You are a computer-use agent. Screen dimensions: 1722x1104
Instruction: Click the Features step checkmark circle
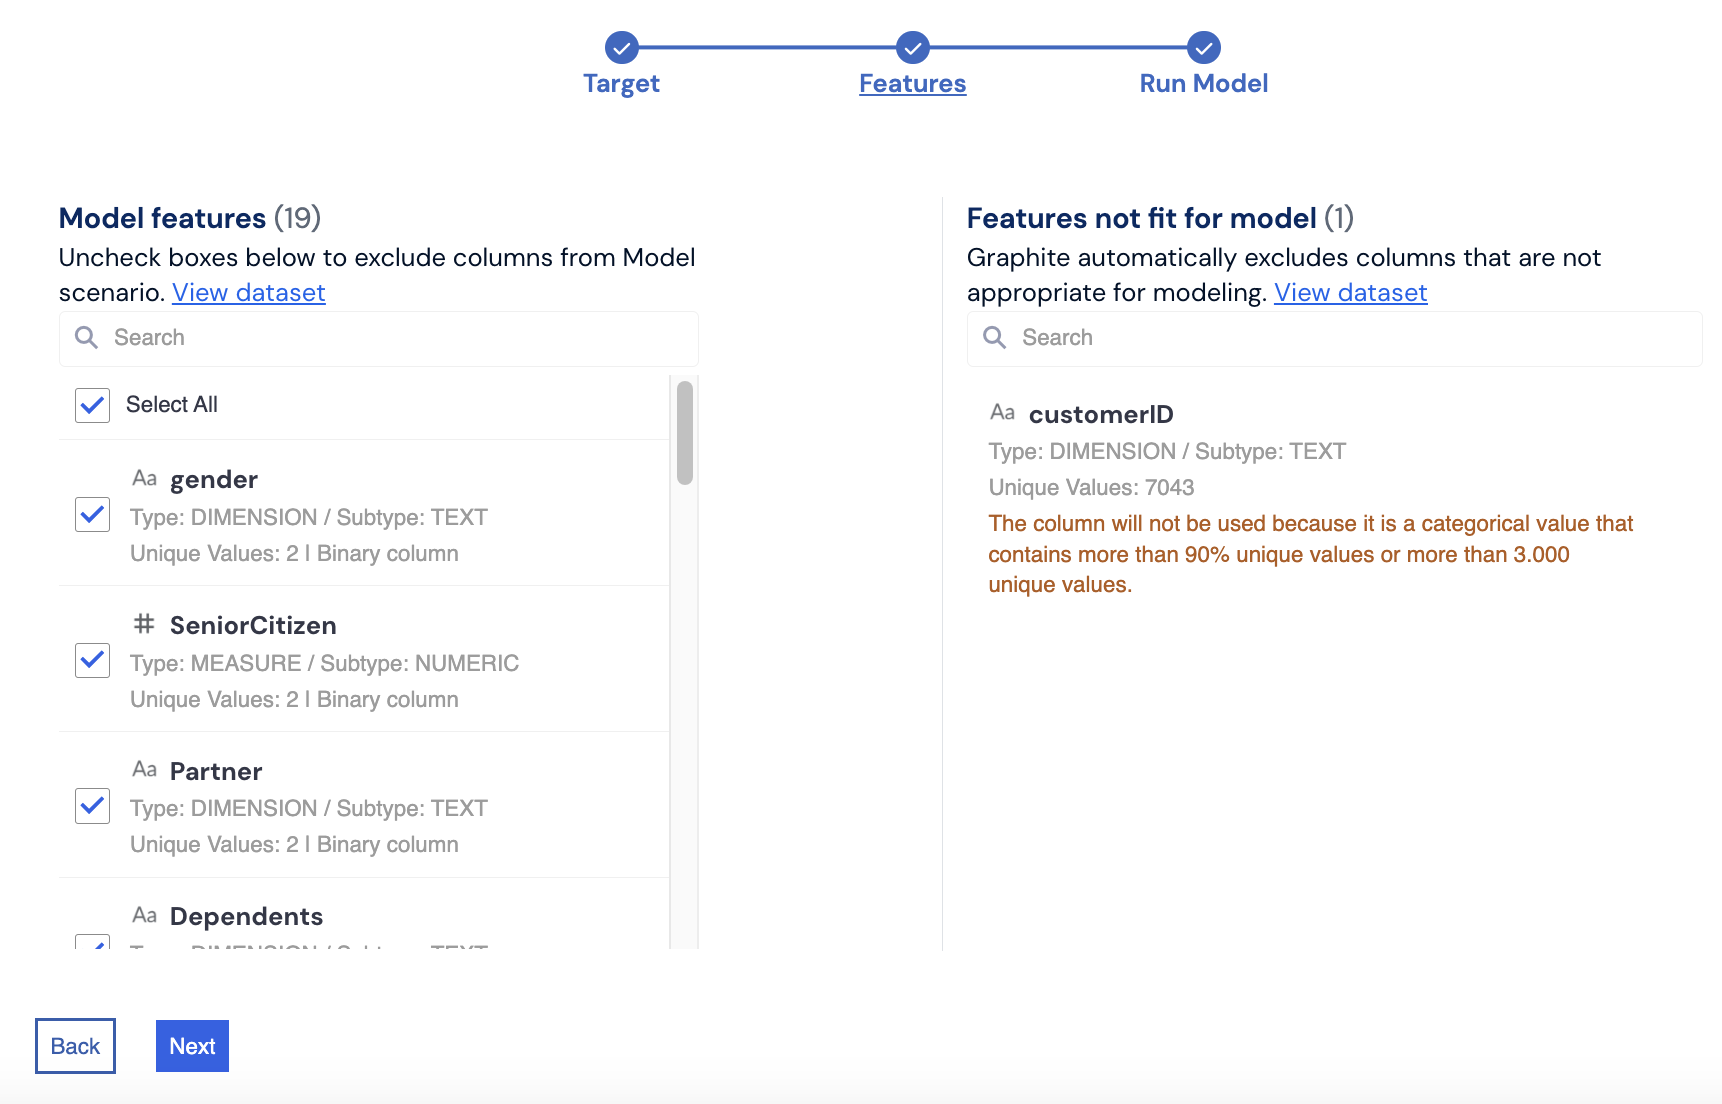point(912,47)
